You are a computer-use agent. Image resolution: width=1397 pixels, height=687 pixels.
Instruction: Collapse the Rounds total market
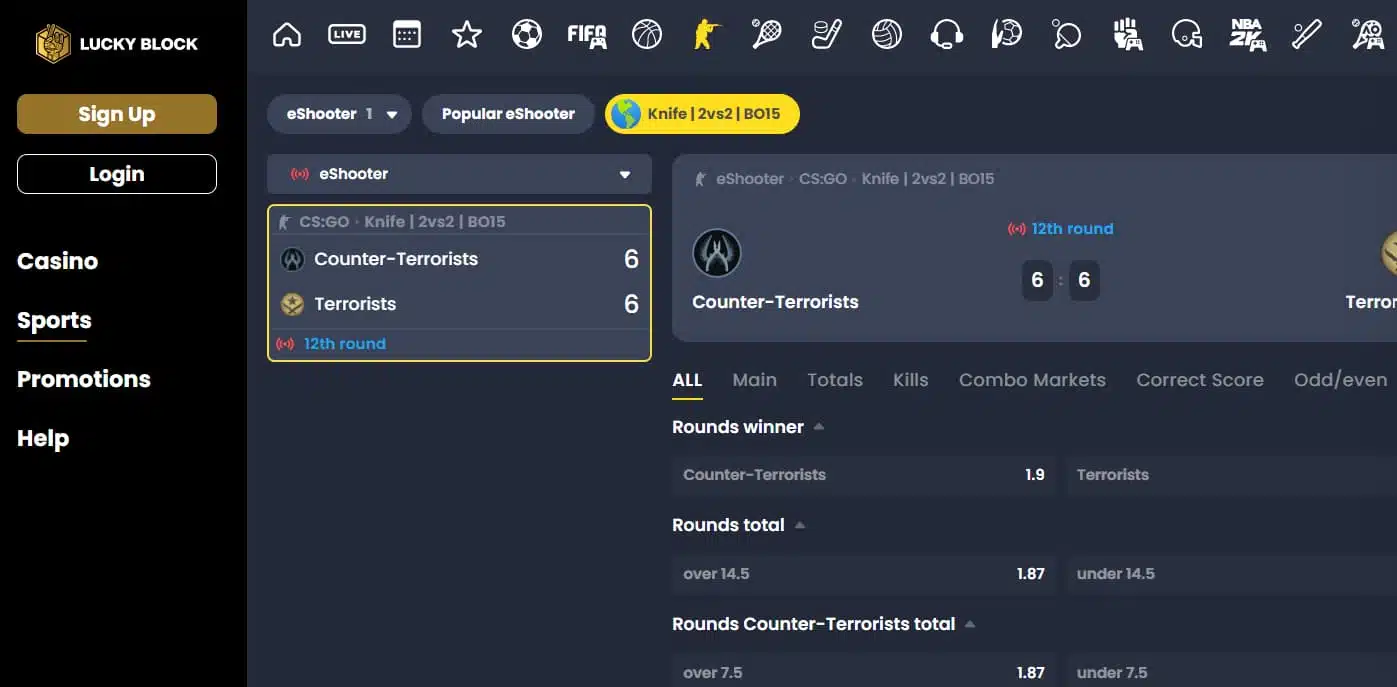point(799,525)
